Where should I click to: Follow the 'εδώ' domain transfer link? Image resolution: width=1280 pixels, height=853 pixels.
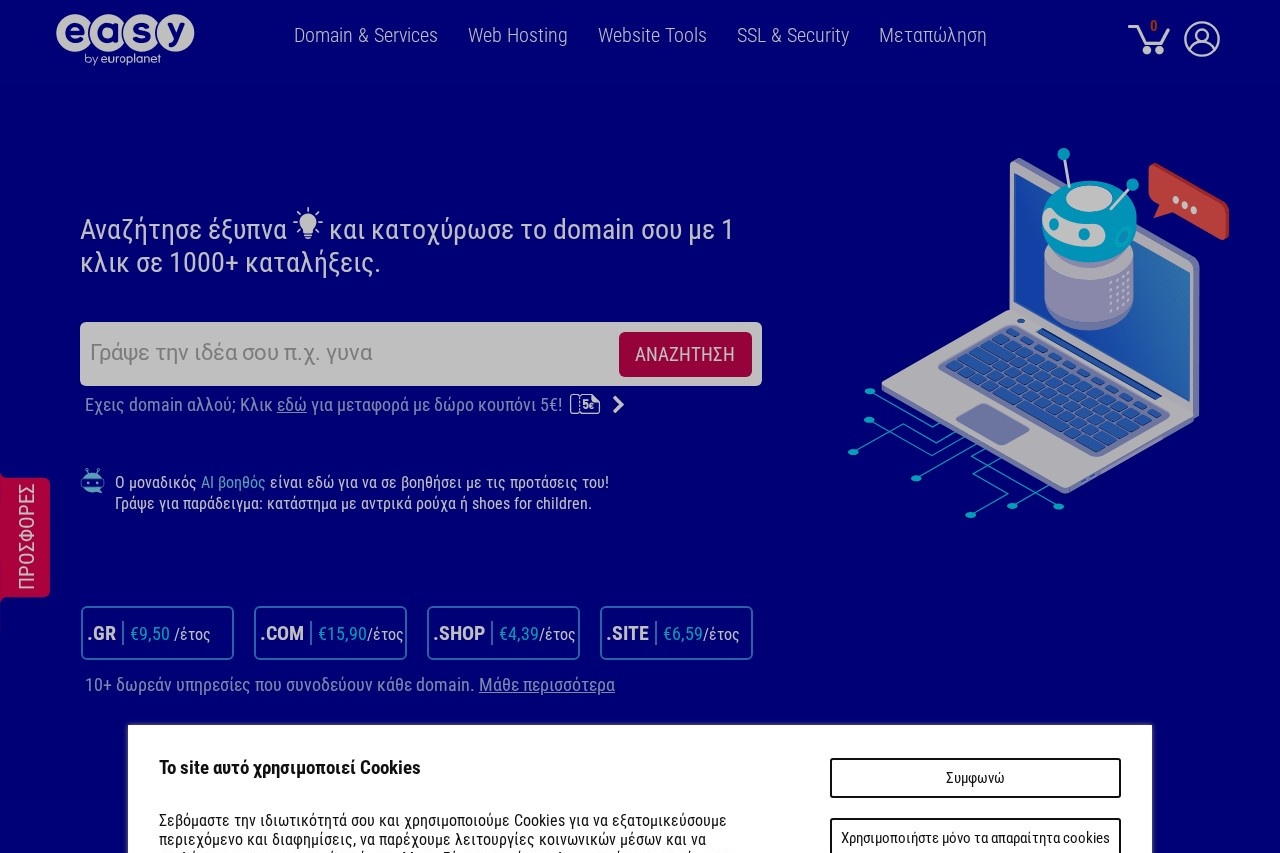pos(291,405)
